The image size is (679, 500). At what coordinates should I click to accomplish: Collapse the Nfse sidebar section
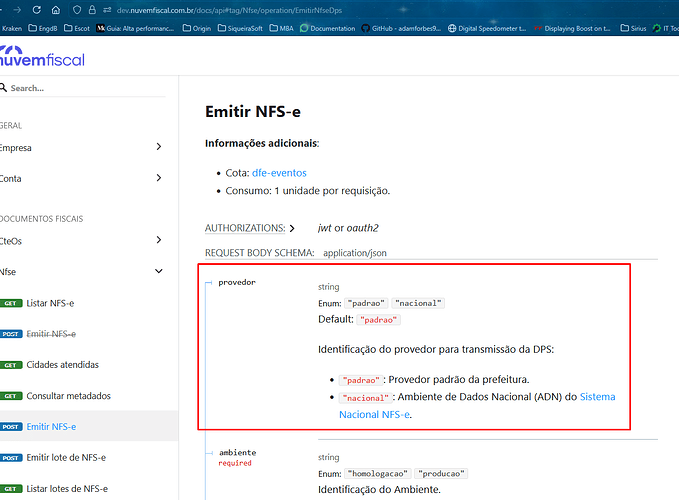point(82,271)
